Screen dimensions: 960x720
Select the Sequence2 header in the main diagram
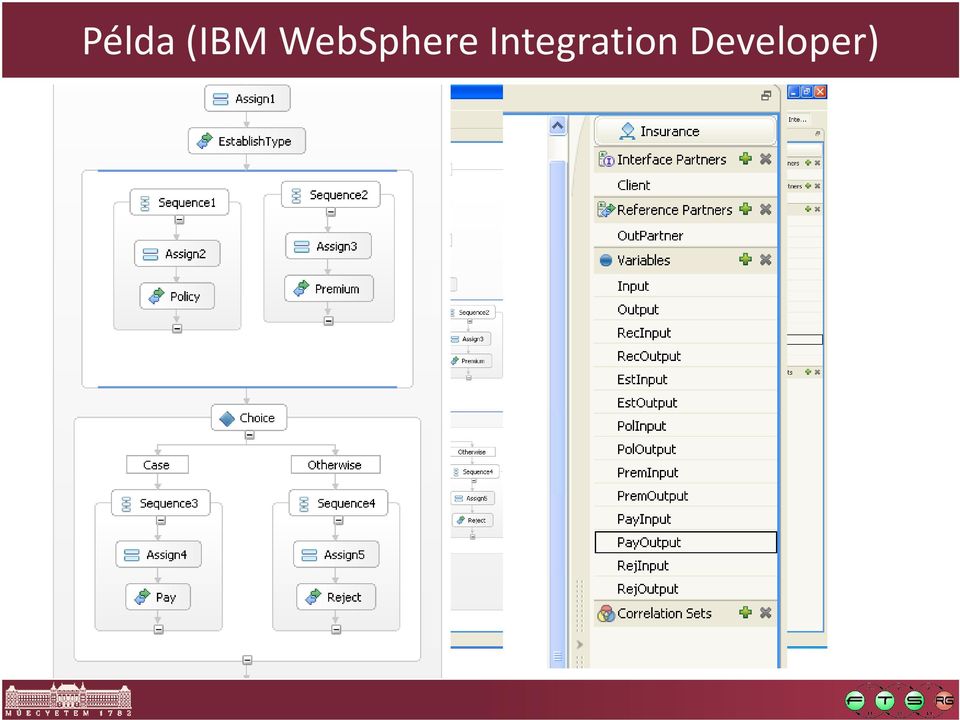pyautogui.click(x=331, y=195)
